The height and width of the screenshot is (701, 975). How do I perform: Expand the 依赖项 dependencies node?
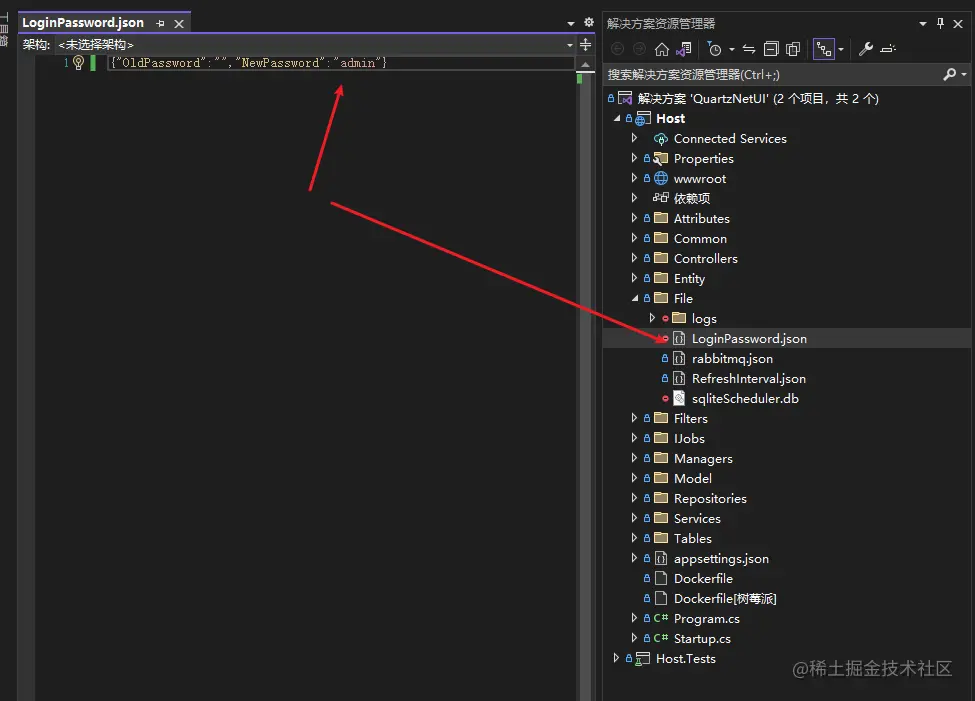[634, 198]
